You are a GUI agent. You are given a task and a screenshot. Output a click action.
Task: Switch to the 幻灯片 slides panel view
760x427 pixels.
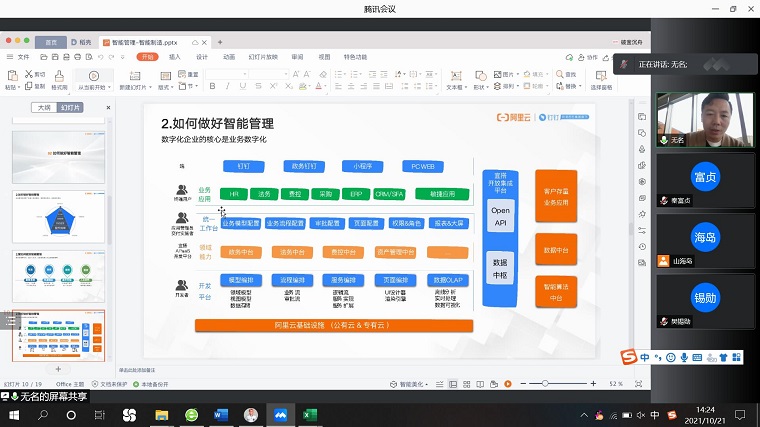tap(69, 107)
